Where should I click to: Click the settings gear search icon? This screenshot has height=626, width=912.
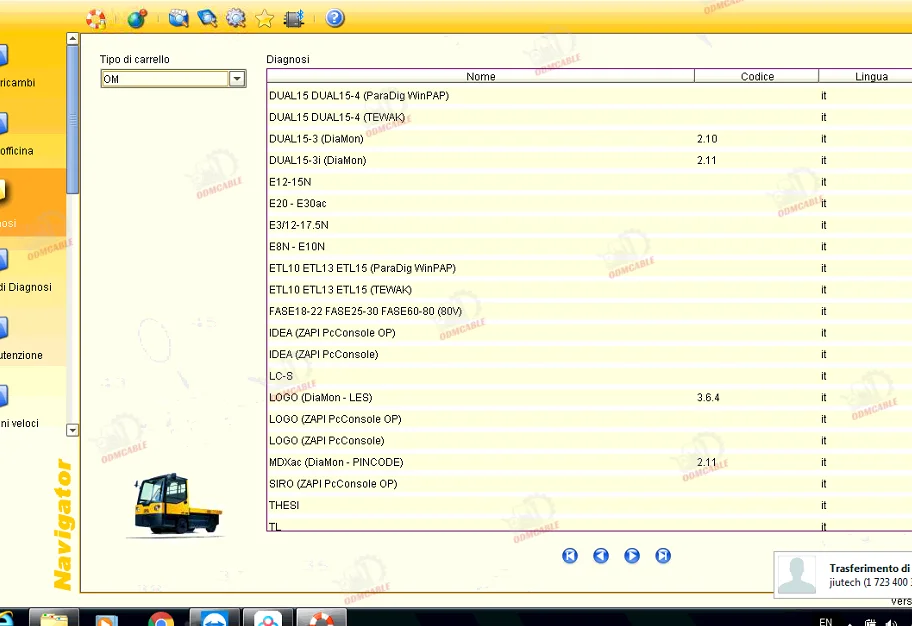236,18
